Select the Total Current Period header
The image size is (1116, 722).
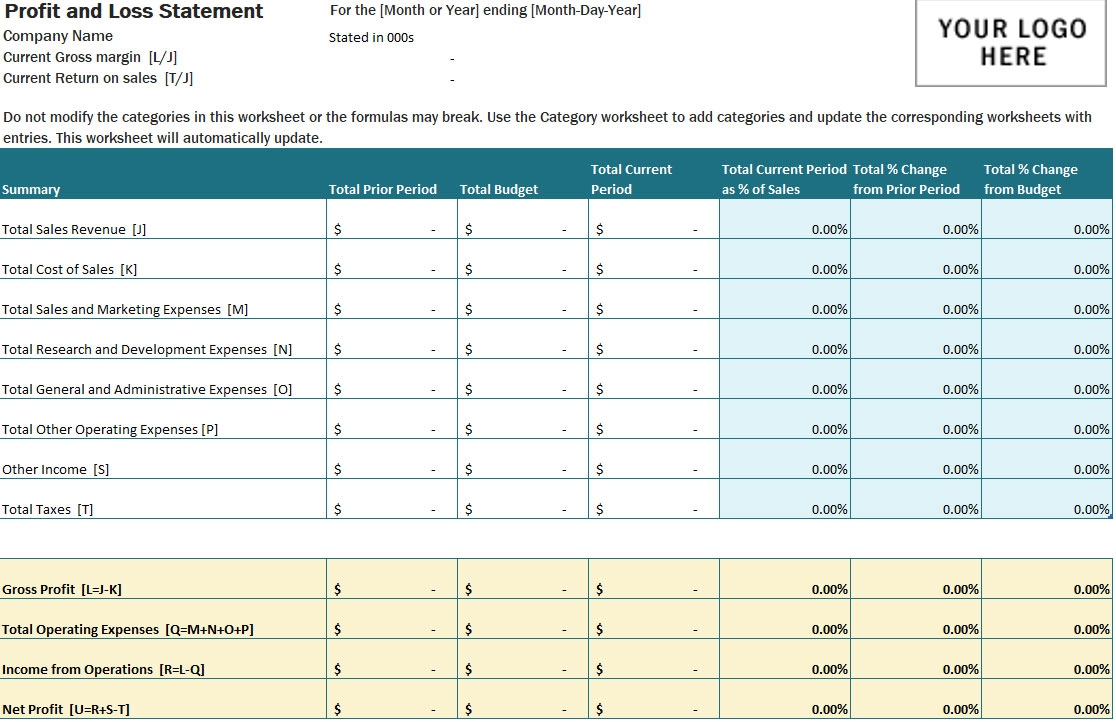tap(631, 179)
